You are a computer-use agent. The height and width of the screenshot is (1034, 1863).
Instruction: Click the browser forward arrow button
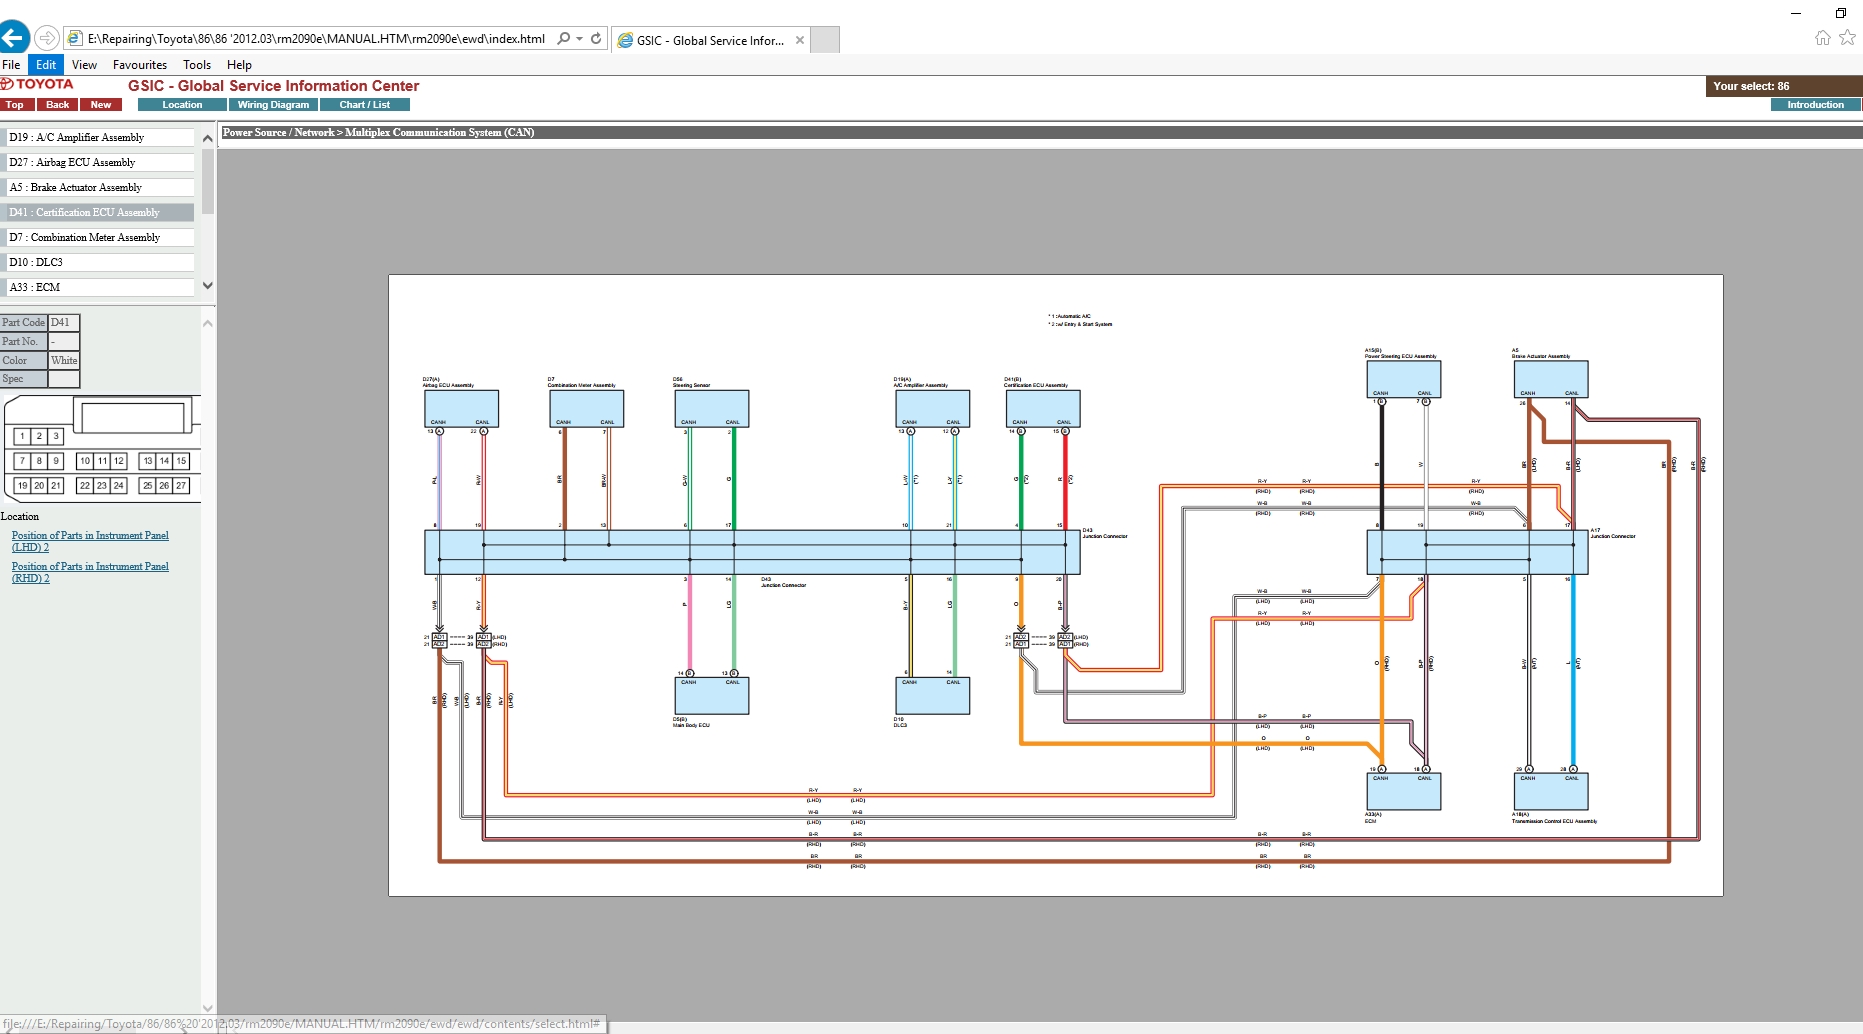point(46,38)
